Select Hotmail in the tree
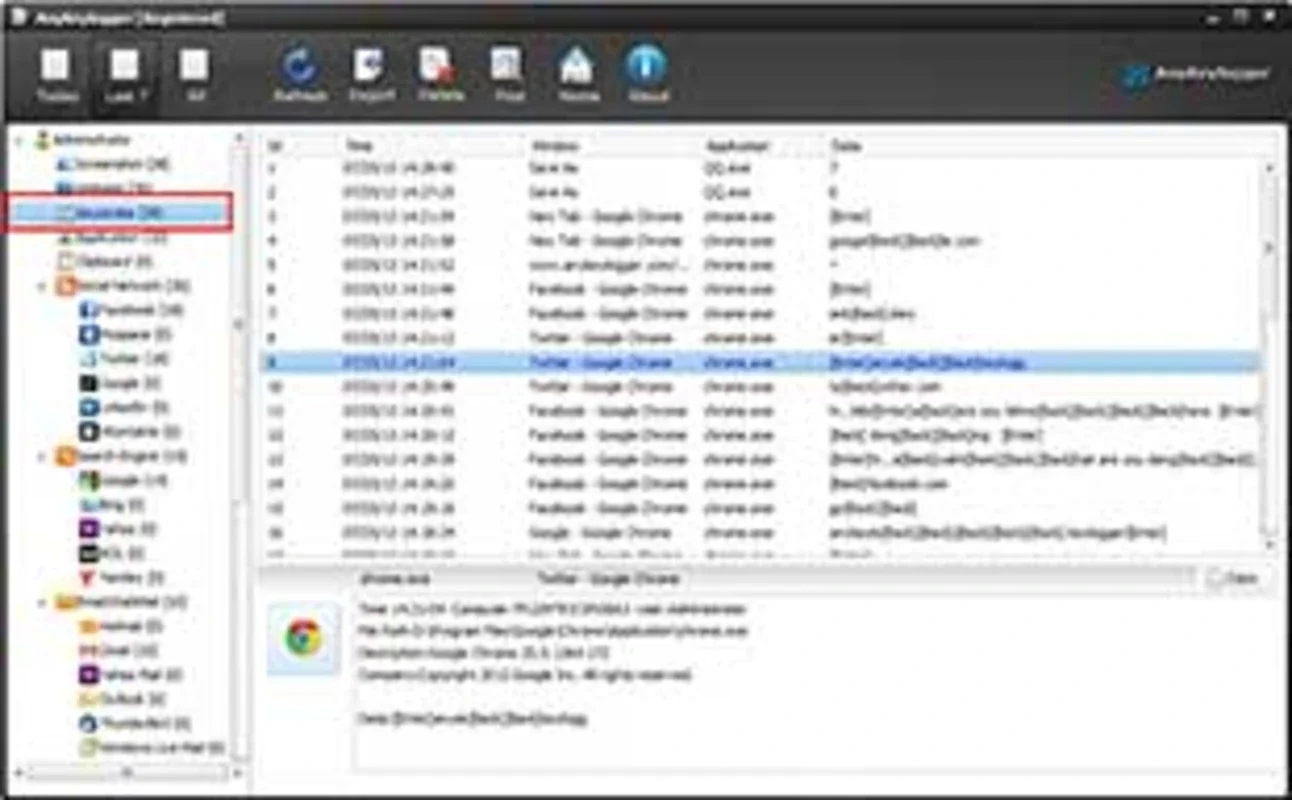This screenshot has height=800, width=1292. tap(121, 627)
